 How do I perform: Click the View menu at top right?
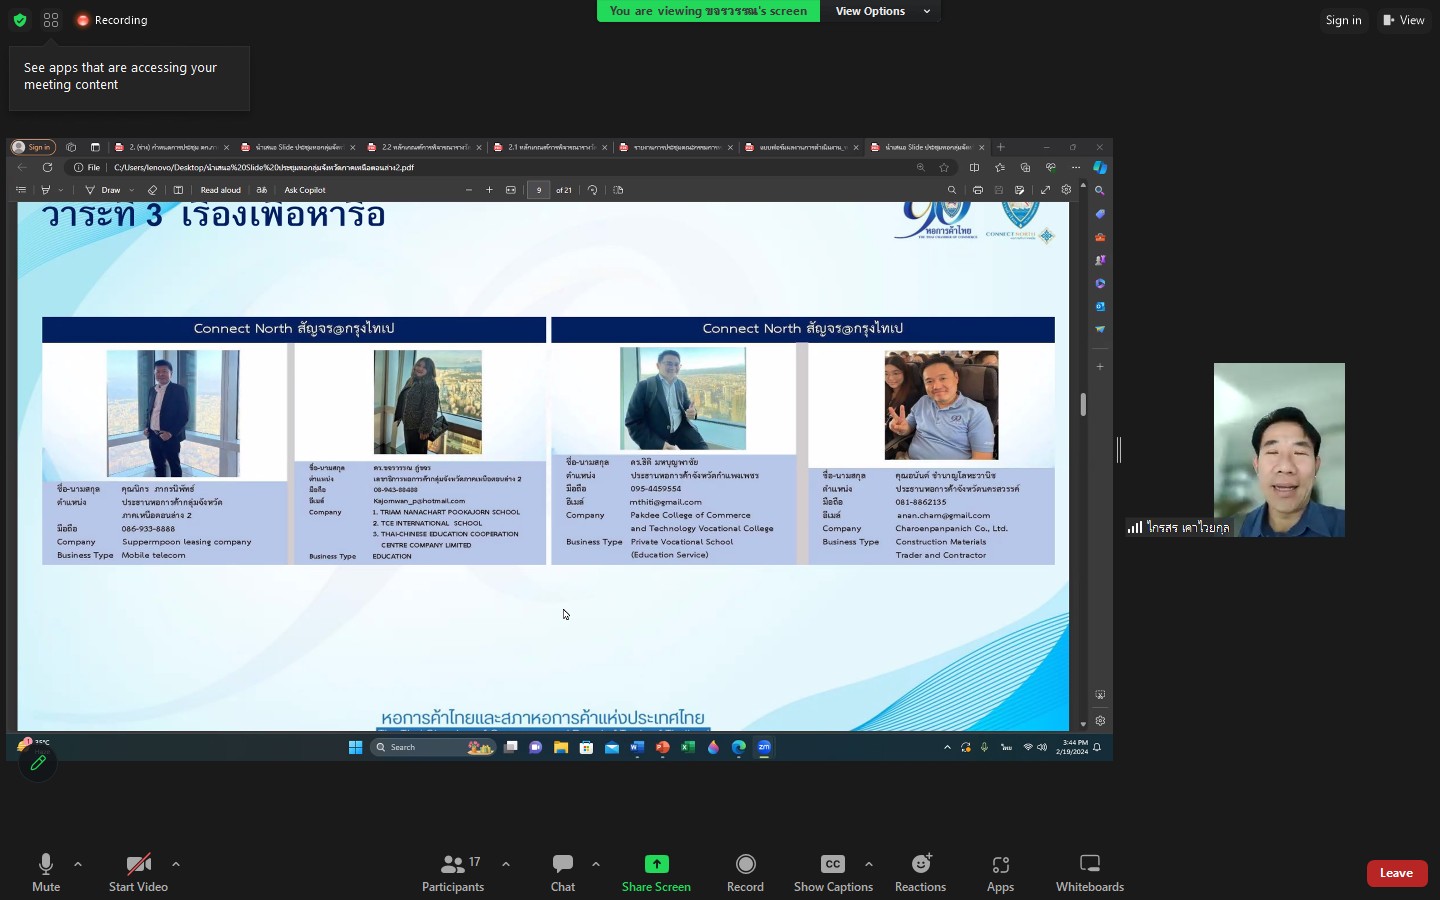tap(1404, 20)
